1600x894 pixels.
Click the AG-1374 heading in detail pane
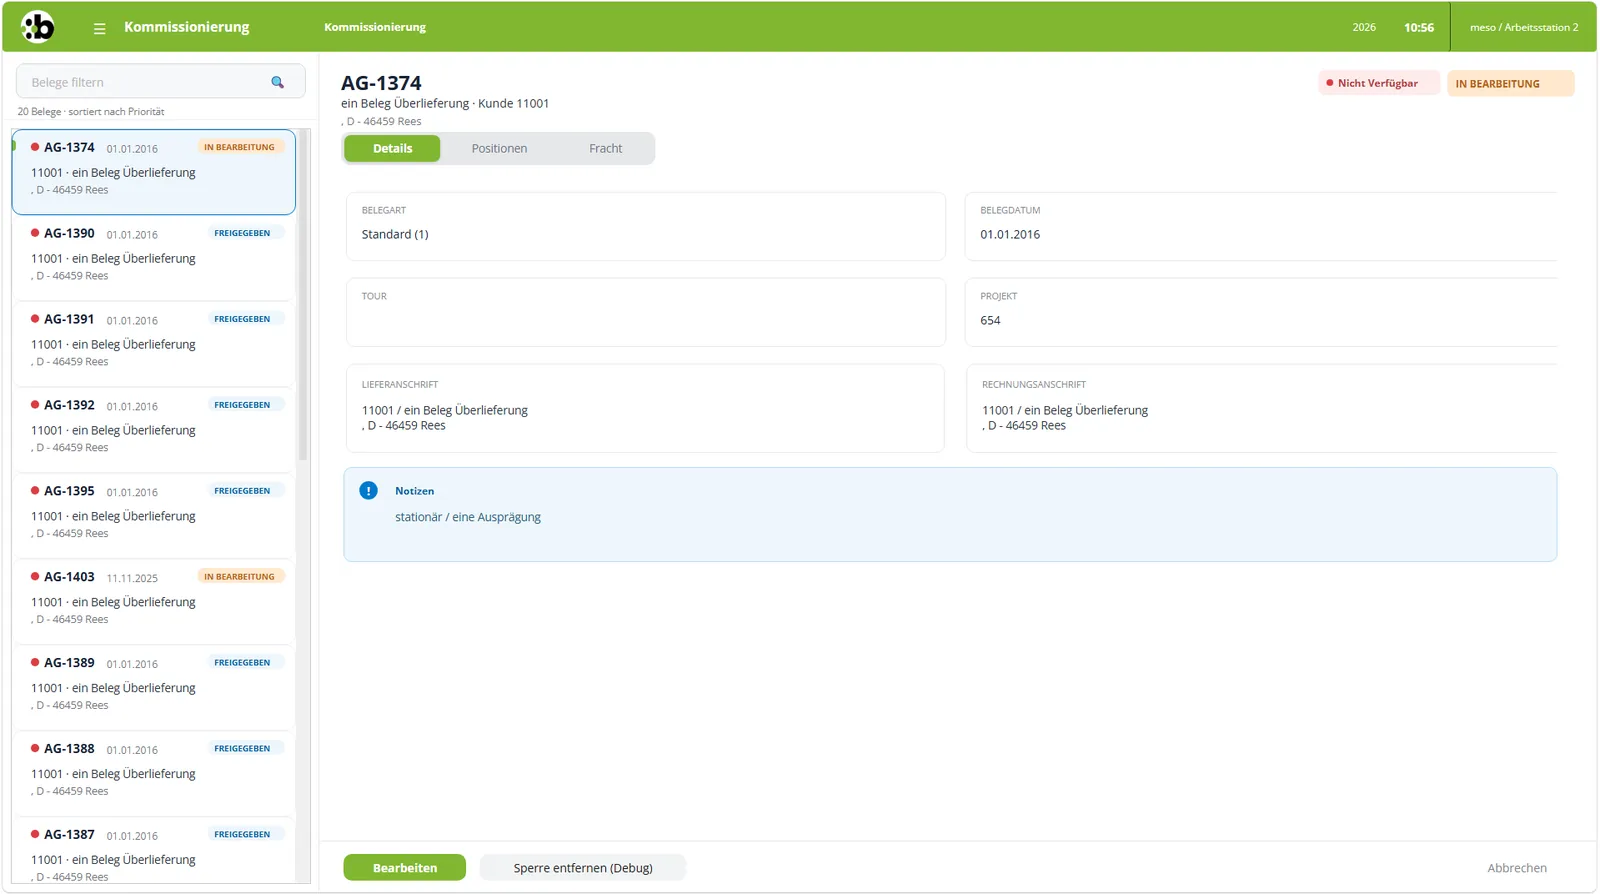coord(381,83)
